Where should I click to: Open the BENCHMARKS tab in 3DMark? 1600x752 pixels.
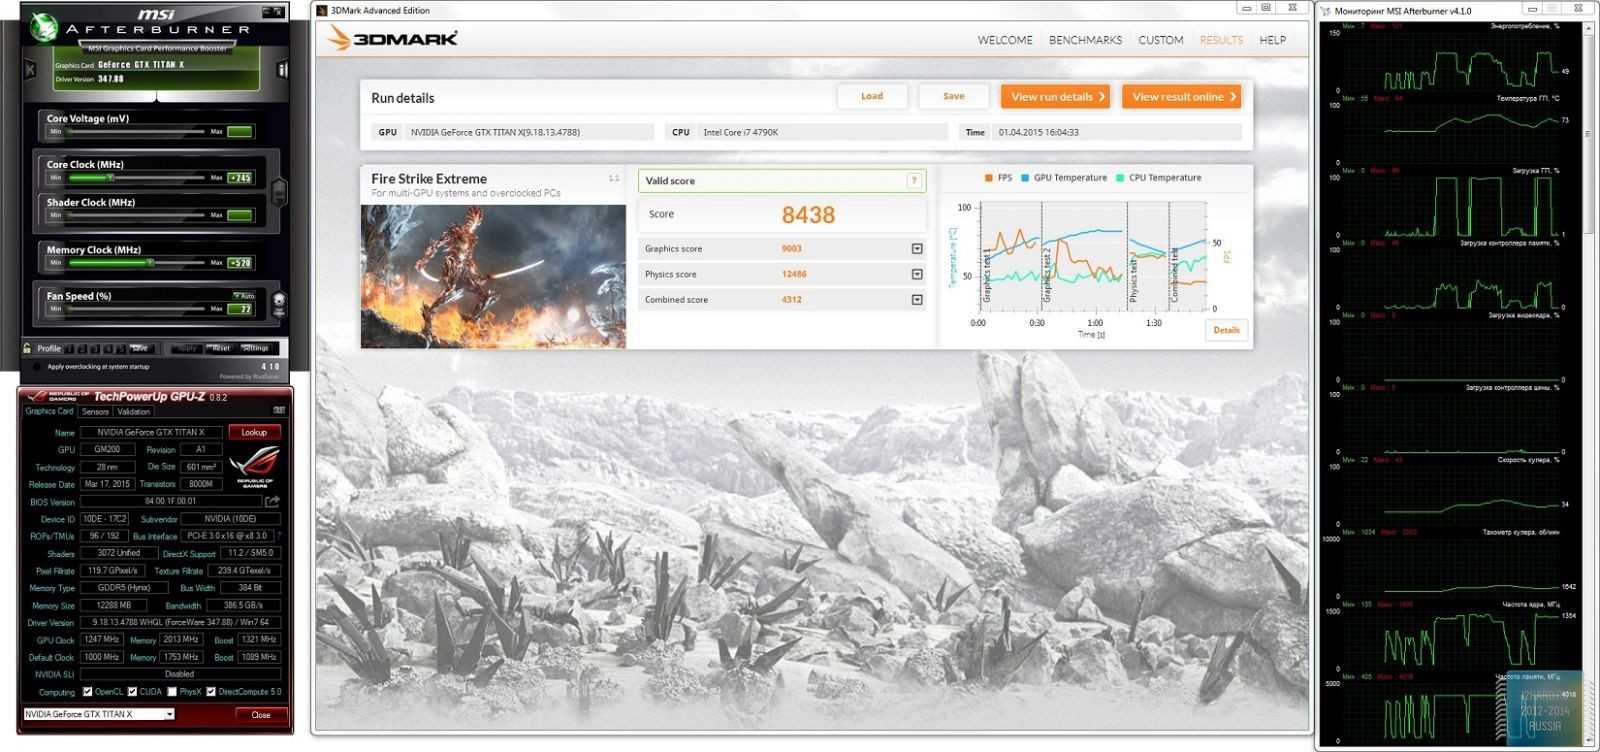coord(1085,40)
